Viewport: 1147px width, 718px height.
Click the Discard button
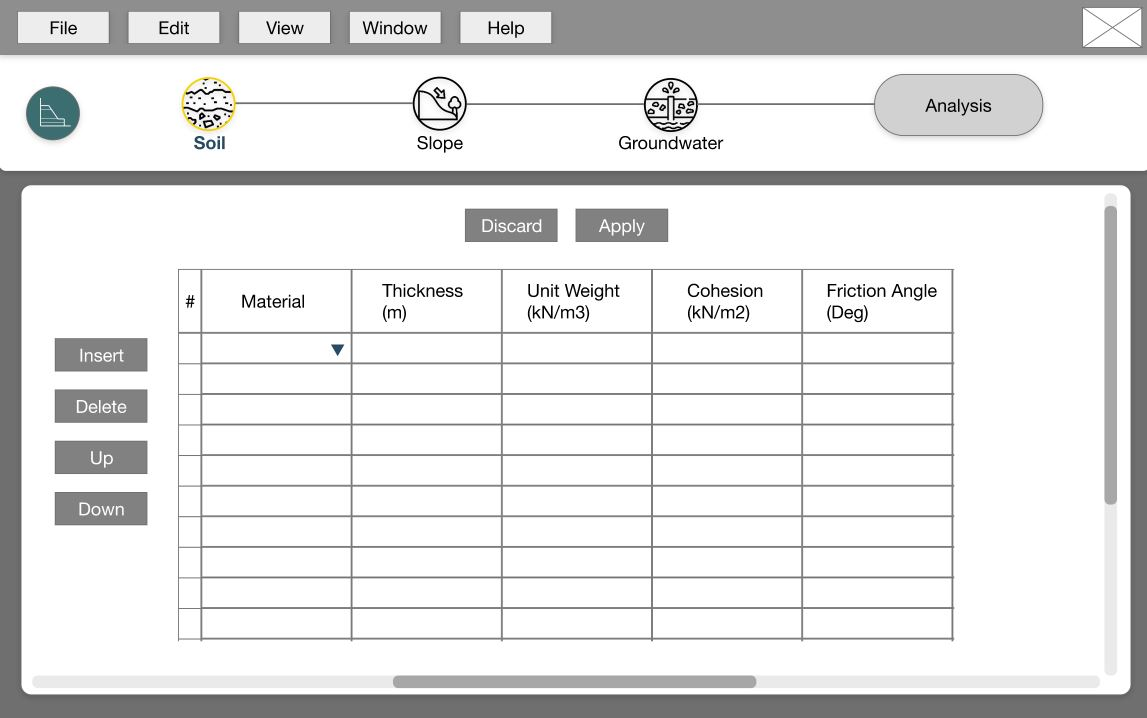click(x=511, y=226)
